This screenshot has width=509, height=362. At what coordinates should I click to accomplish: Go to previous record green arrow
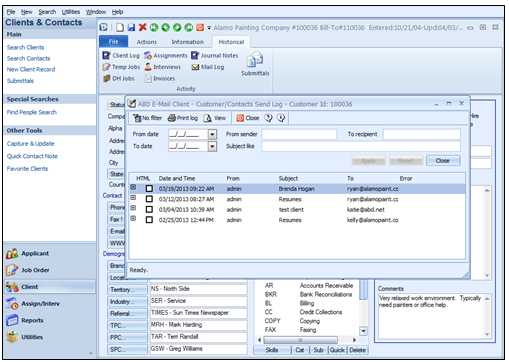[165, 27]
